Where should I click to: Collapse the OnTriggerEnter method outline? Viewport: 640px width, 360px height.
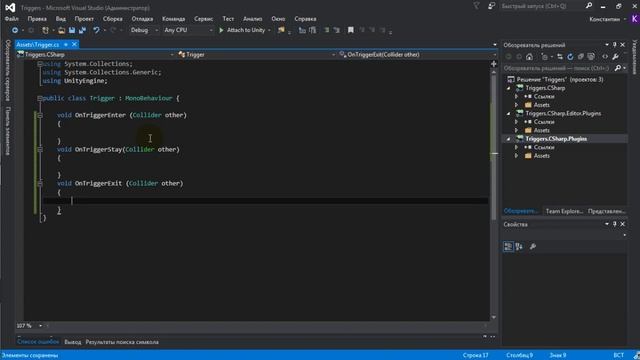coord(40,116)
